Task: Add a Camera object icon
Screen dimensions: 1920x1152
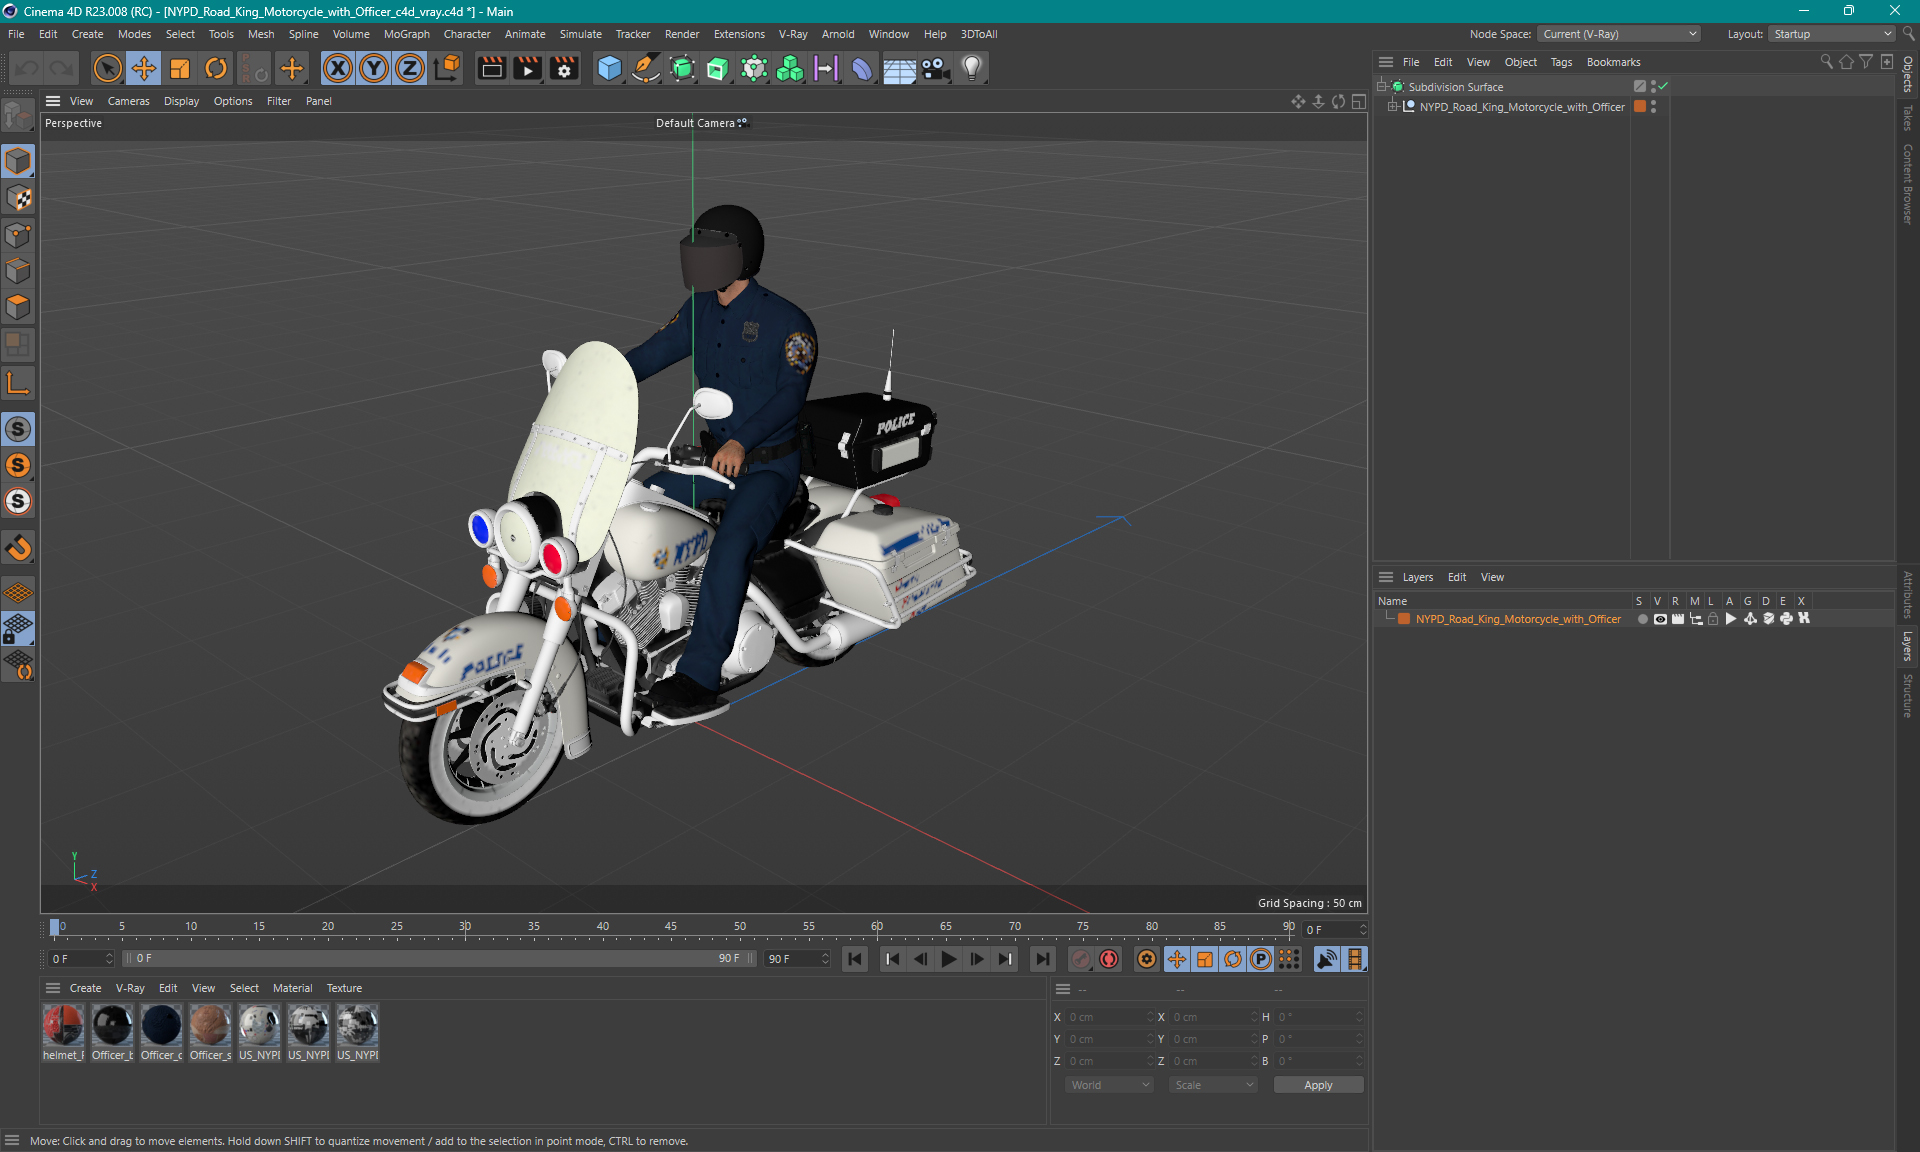Action: 936,68
